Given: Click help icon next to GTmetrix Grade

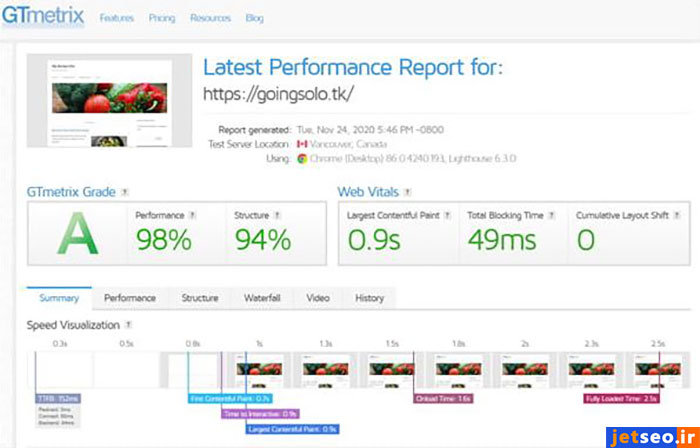Looking at the screenshot, I should [x=124, y=191].
